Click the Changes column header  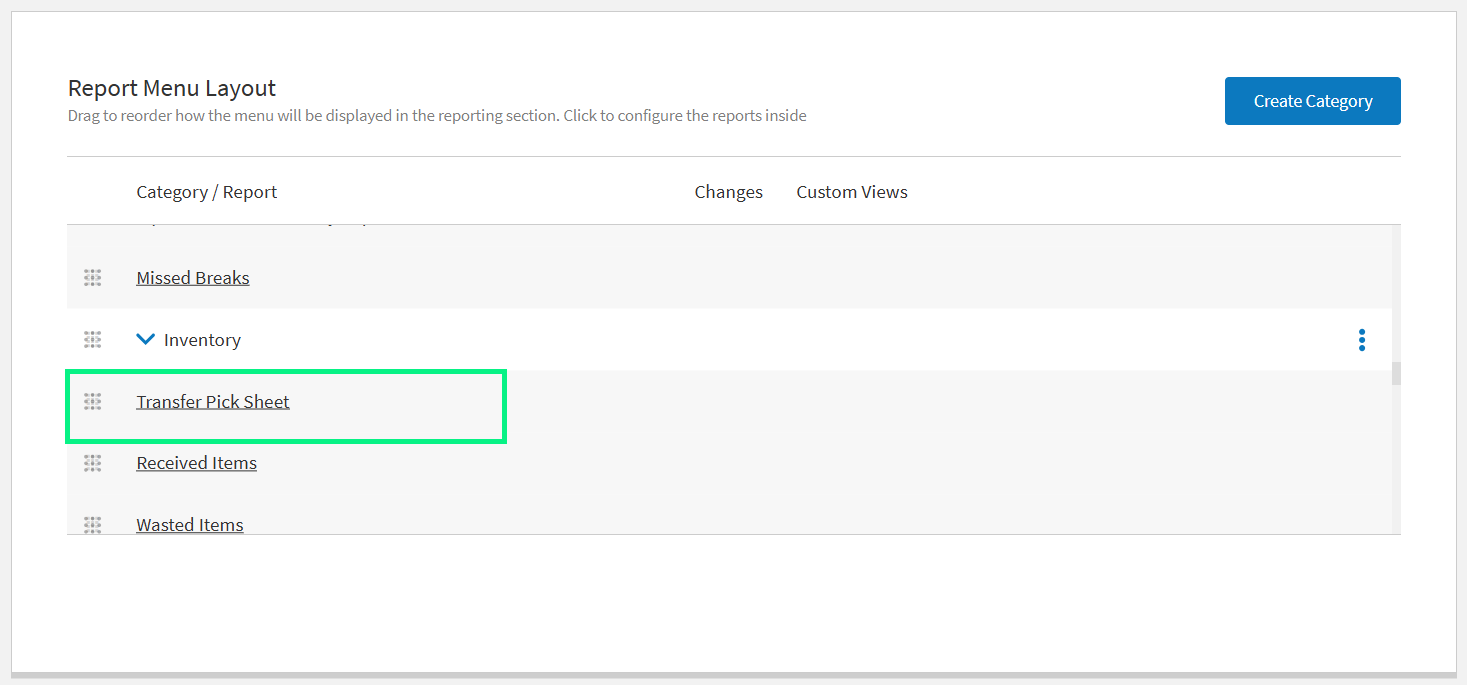[x=728, y=191]
